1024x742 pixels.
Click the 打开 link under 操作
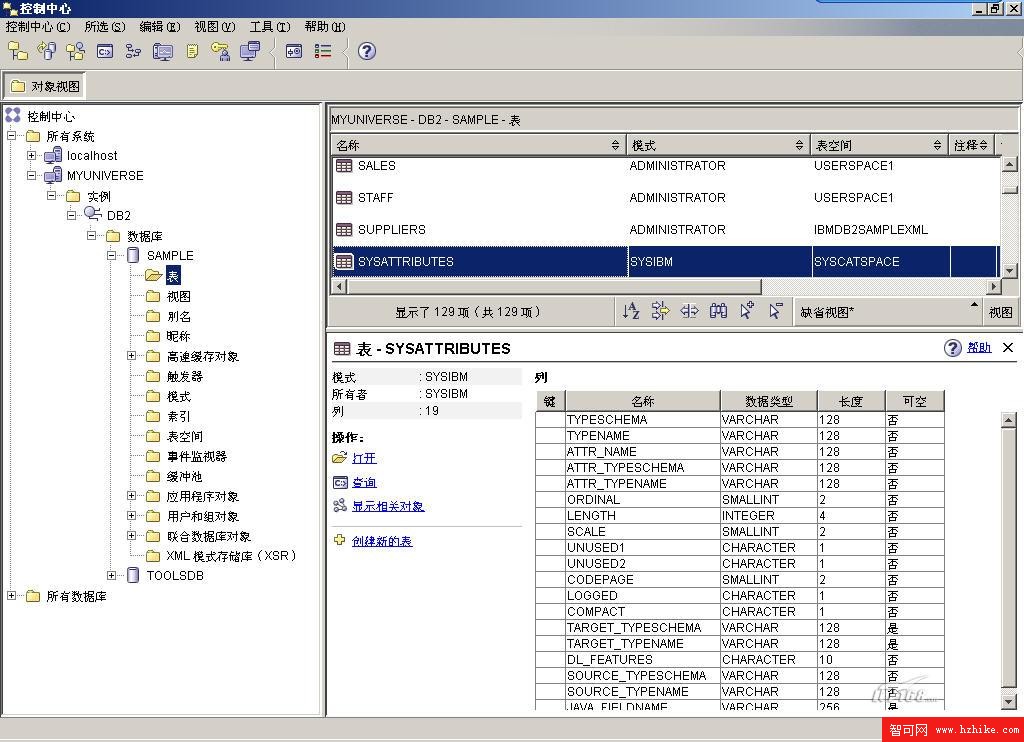pos(364,459)
